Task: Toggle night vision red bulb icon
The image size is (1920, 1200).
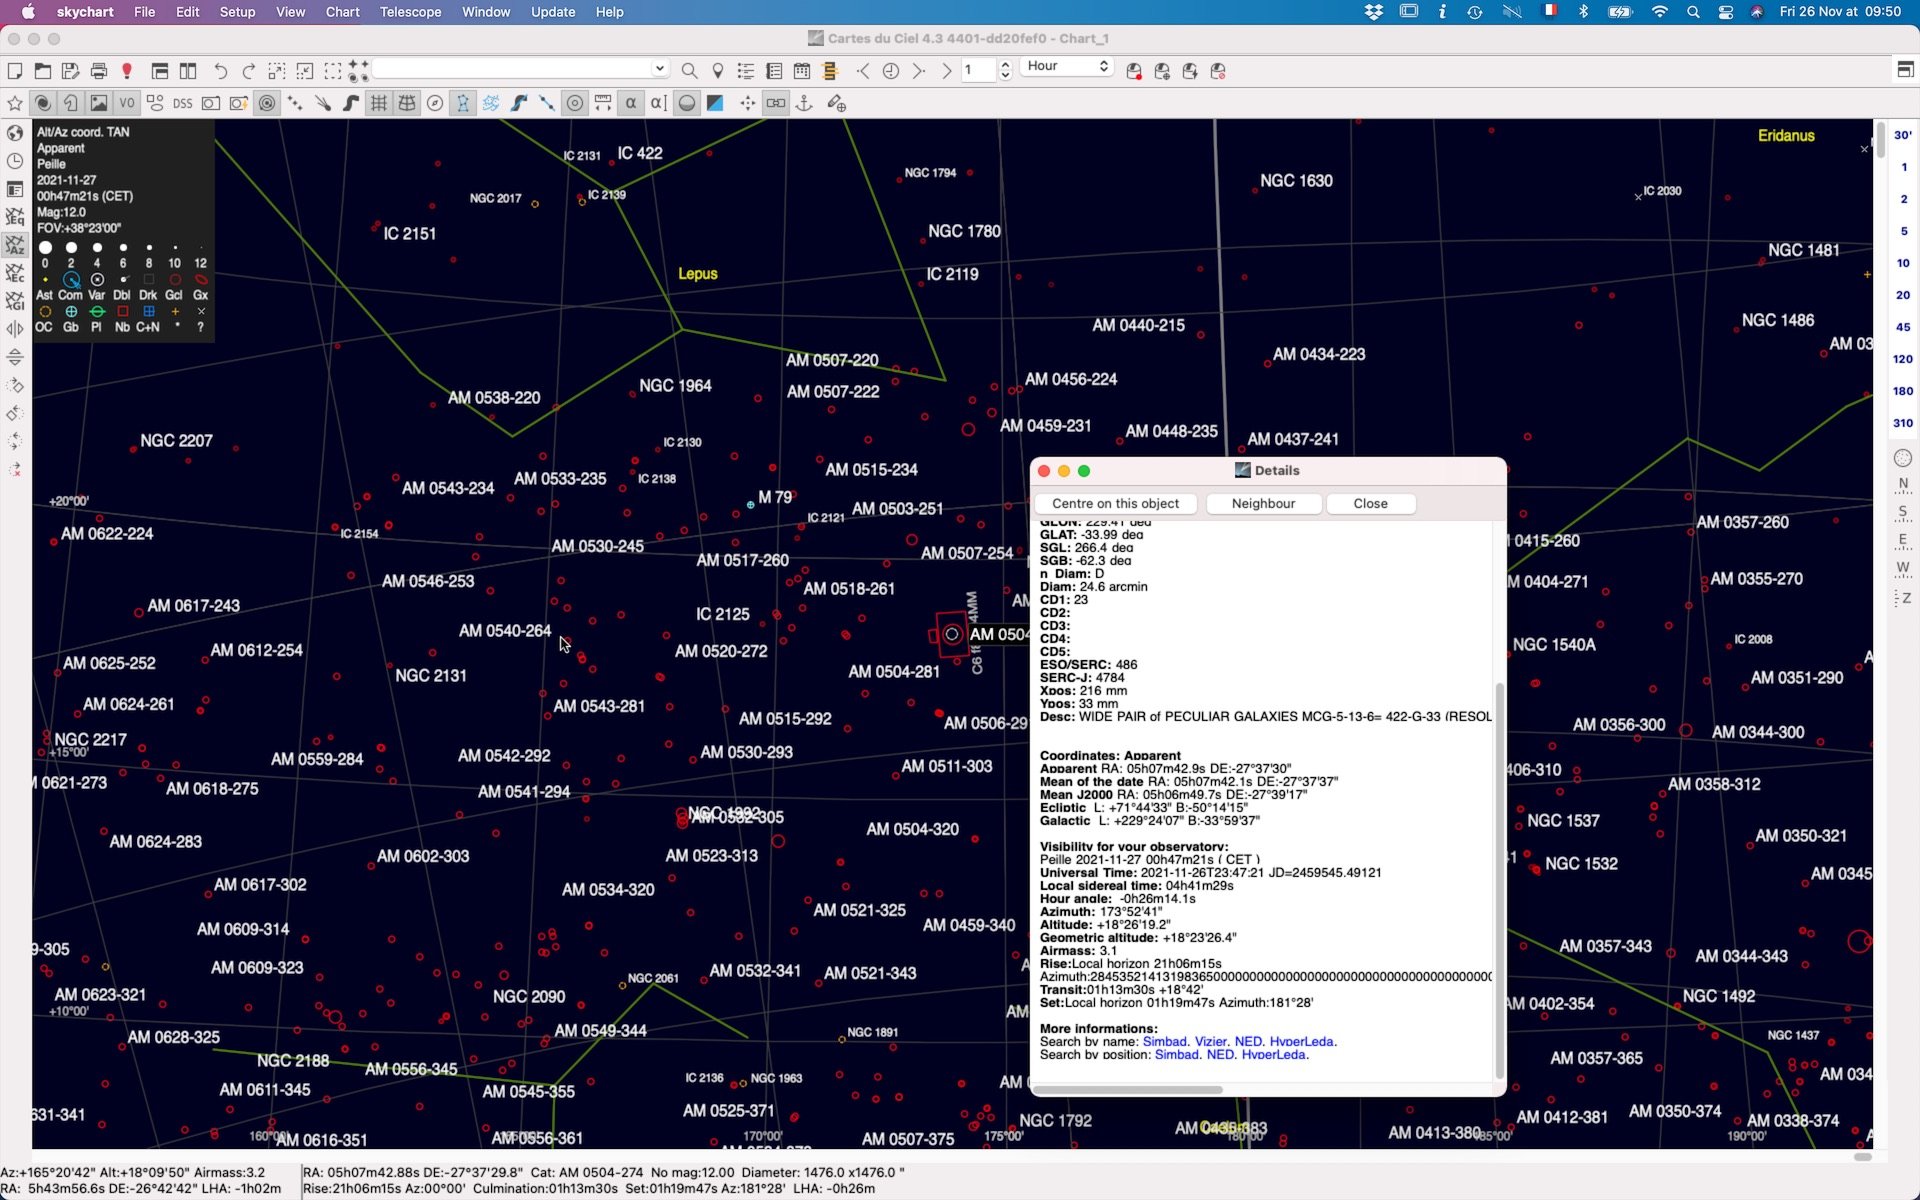Action: [127, 71]
